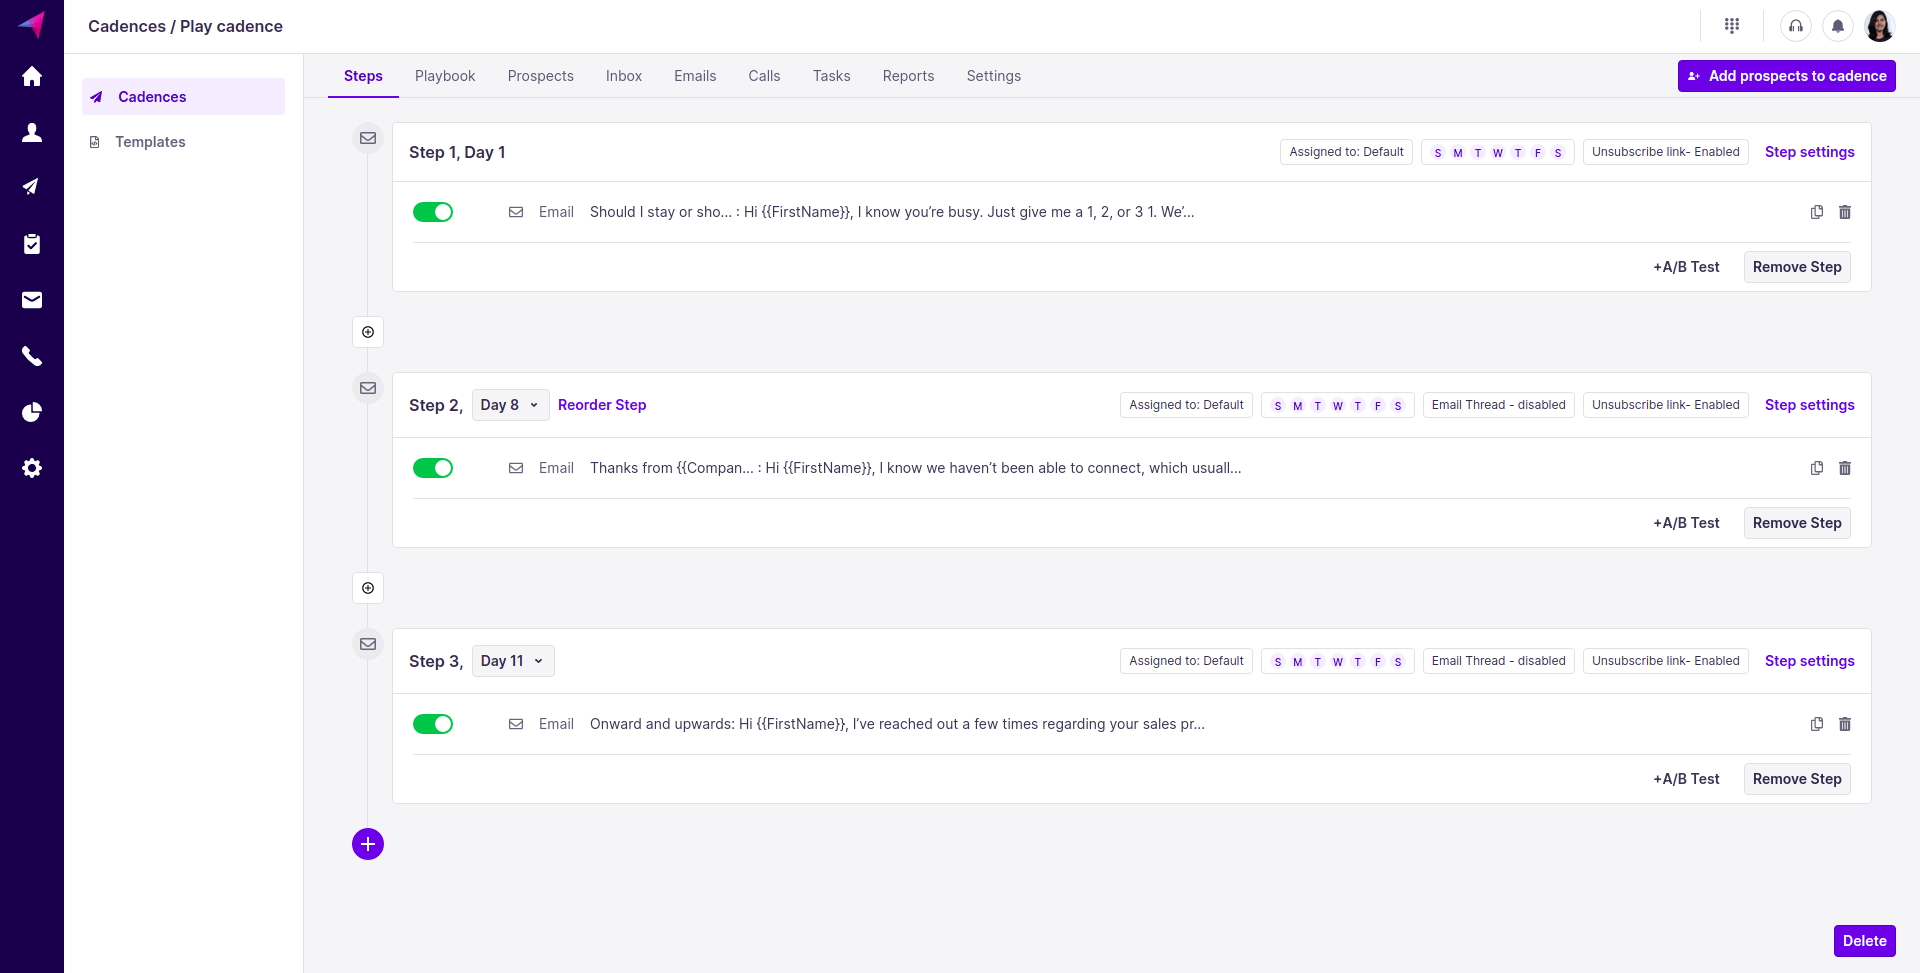Open the Reports pie chart icon in sidebar
This screenshot has width=1920, height=973.
tap(32, 412)
